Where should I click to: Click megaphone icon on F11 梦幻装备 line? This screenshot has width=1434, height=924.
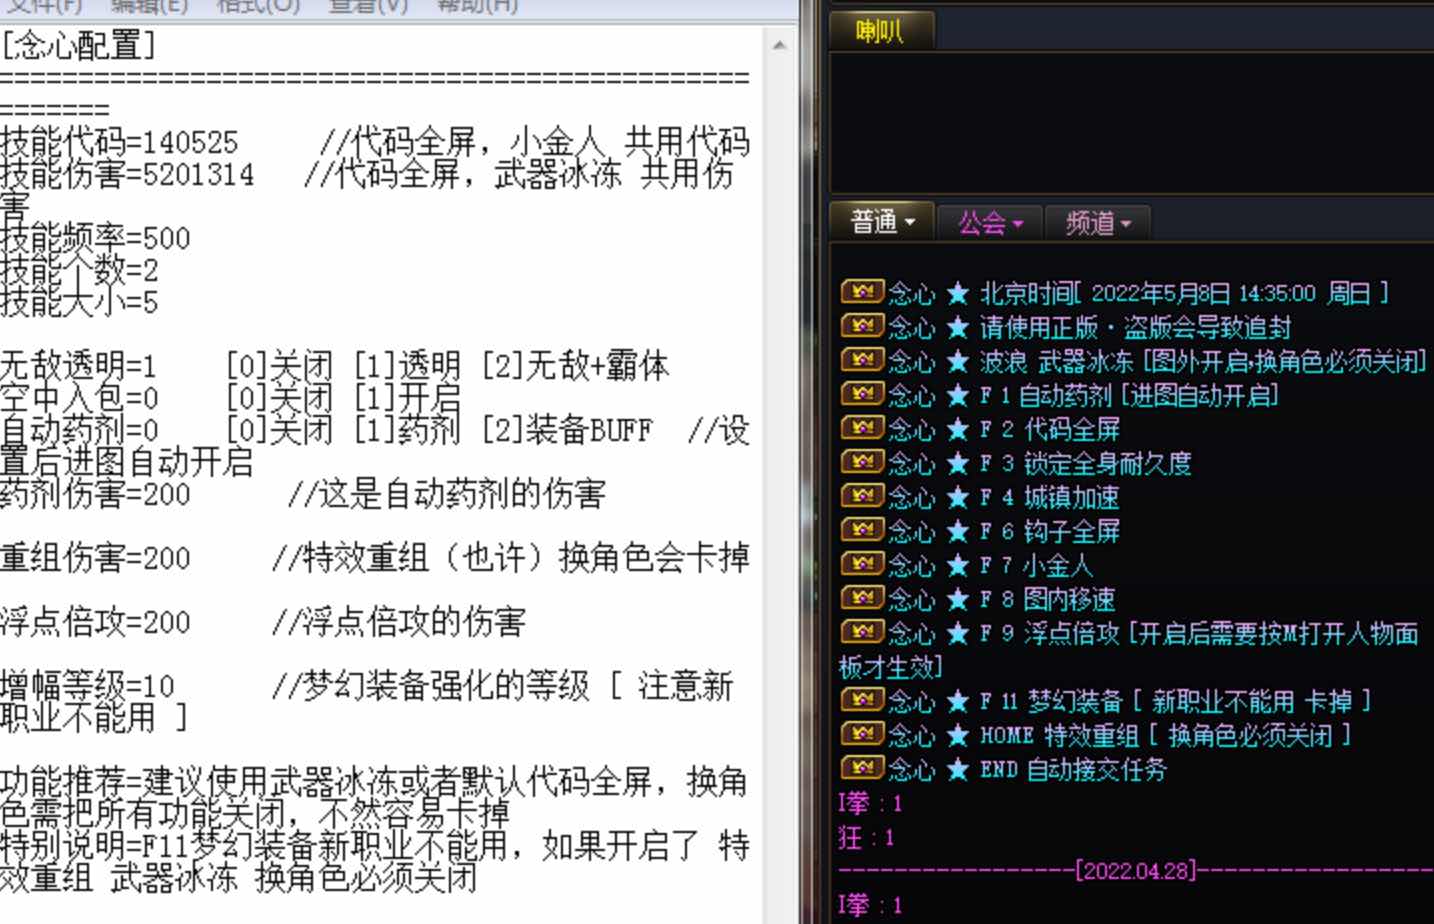point(862,700)
